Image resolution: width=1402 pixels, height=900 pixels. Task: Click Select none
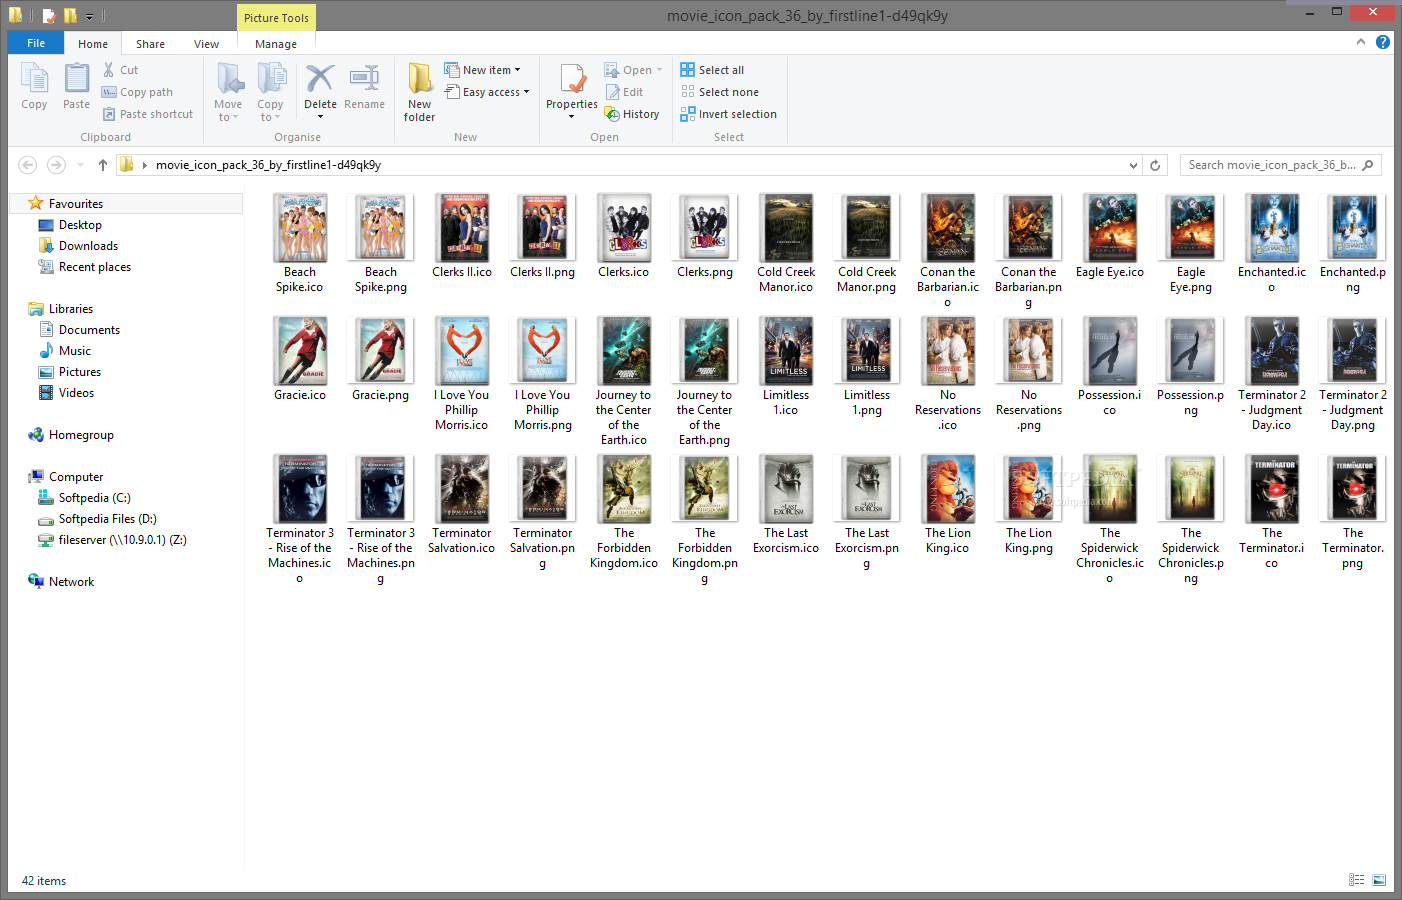pyautogui.click(x=719, y=92)
